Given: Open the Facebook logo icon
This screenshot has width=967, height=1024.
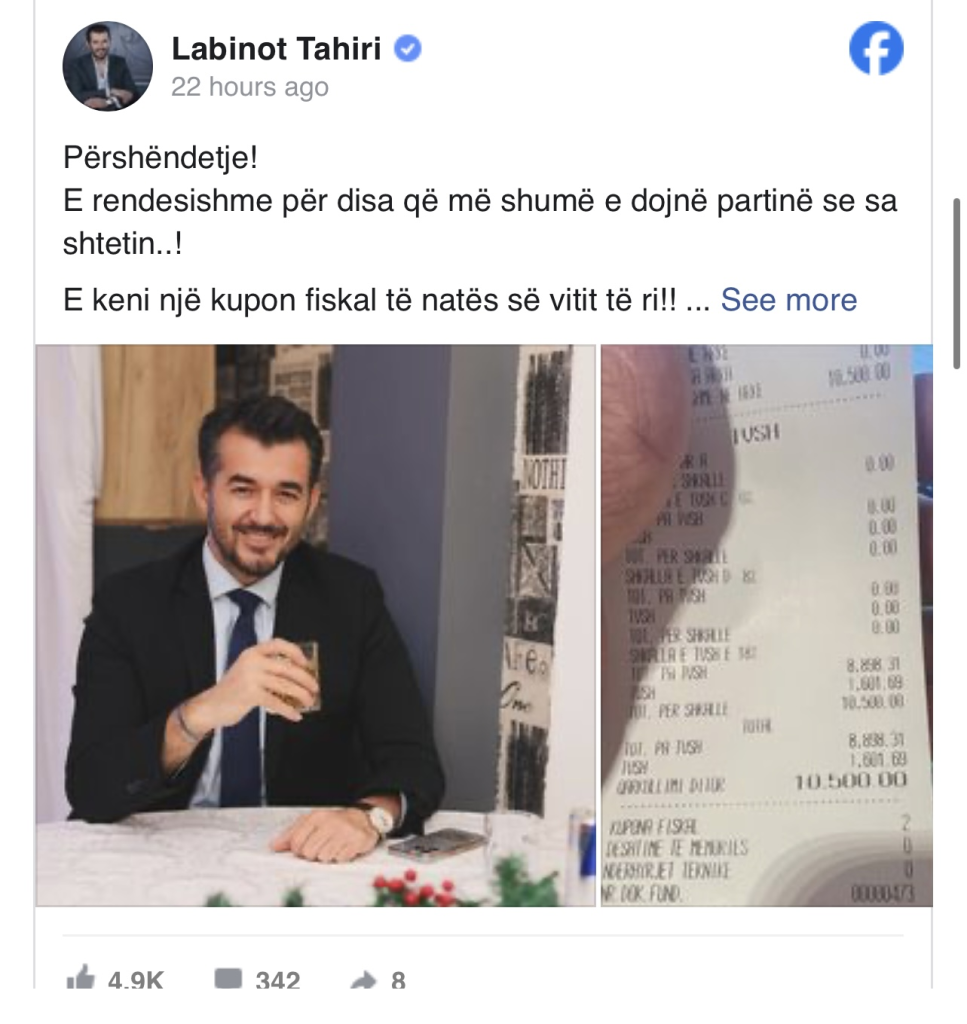Looking at the screenshot, I should (x=876, y=48).
